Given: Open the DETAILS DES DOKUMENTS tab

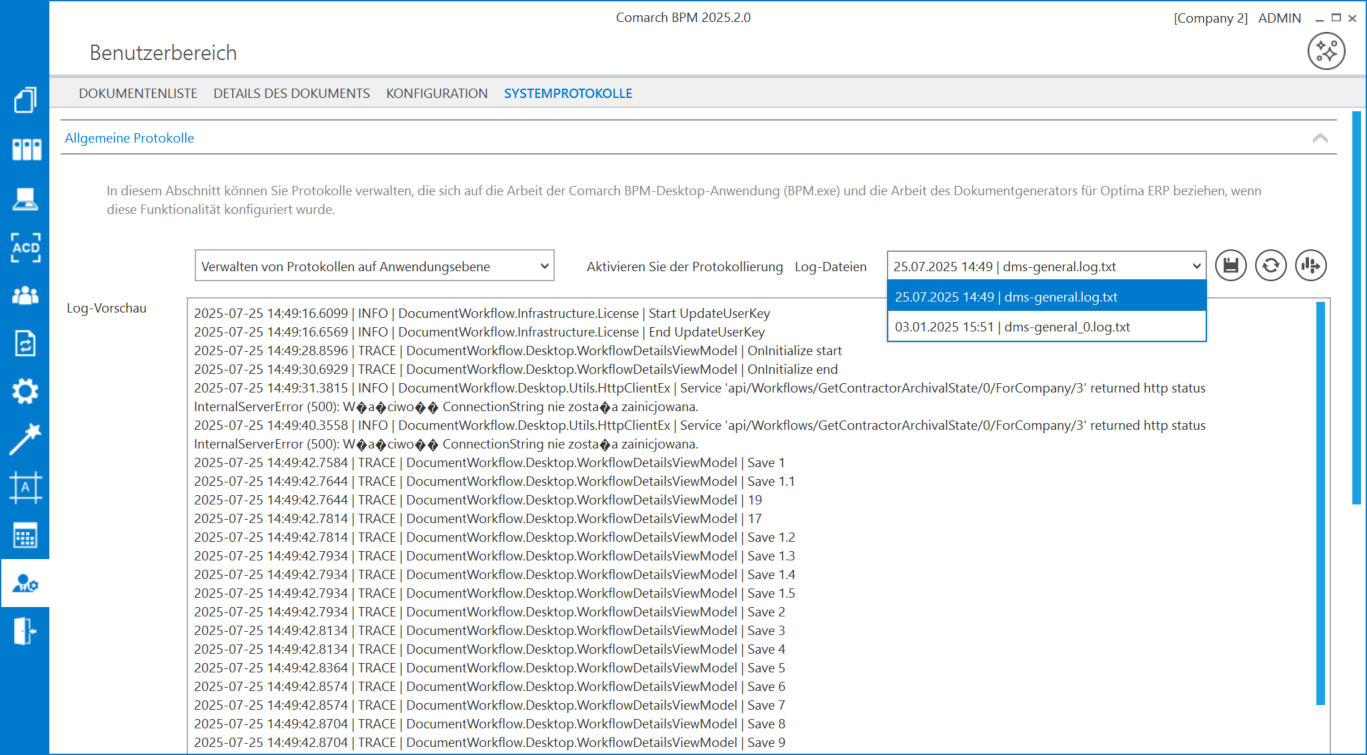Looking at the screenshot, I should (x=291, y=93).
